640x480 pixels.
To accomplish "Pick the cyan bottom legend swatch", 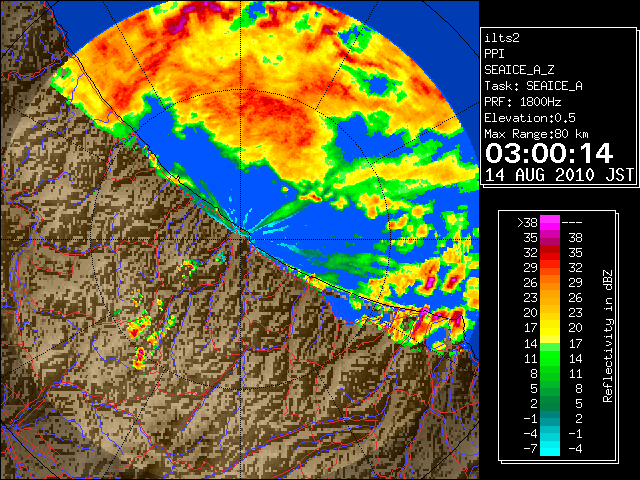I will tap(550, 448).
